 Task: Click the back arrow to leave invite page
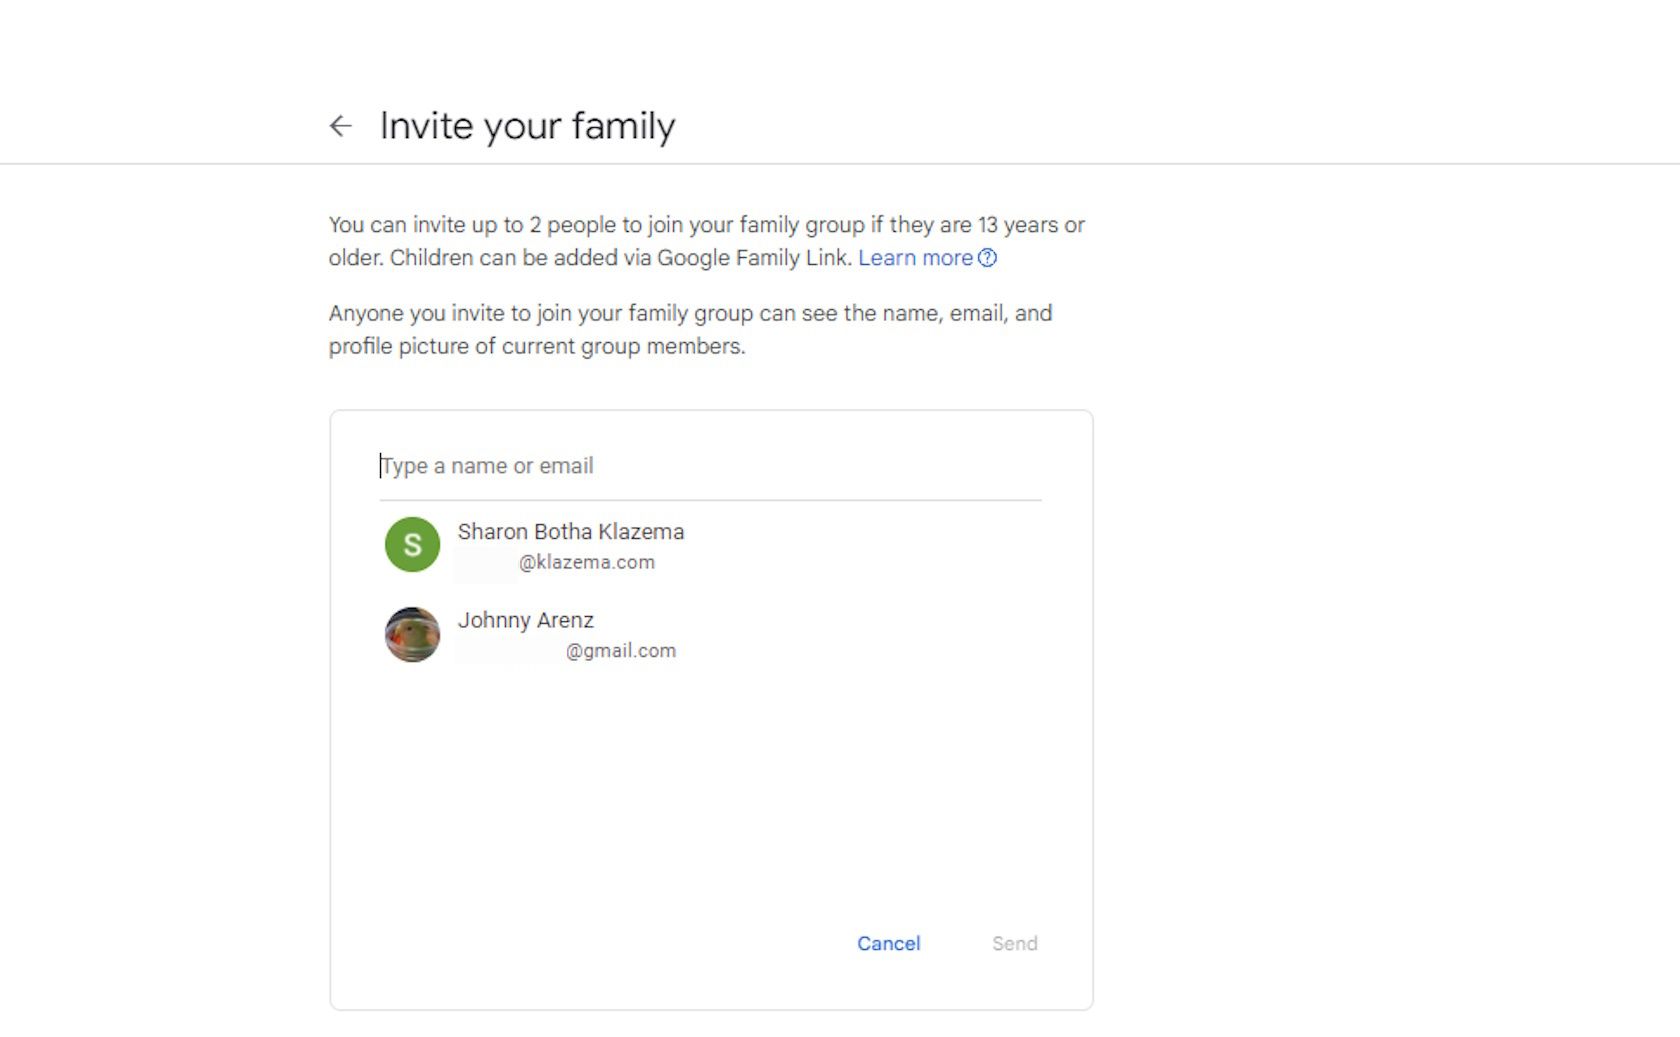click(341, 125)
